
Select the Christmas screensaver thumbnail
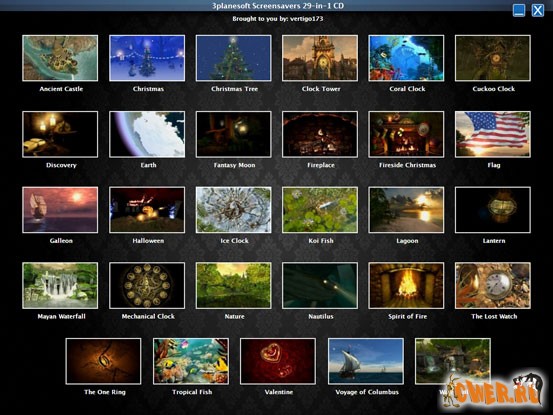click(x=147, y=58)
